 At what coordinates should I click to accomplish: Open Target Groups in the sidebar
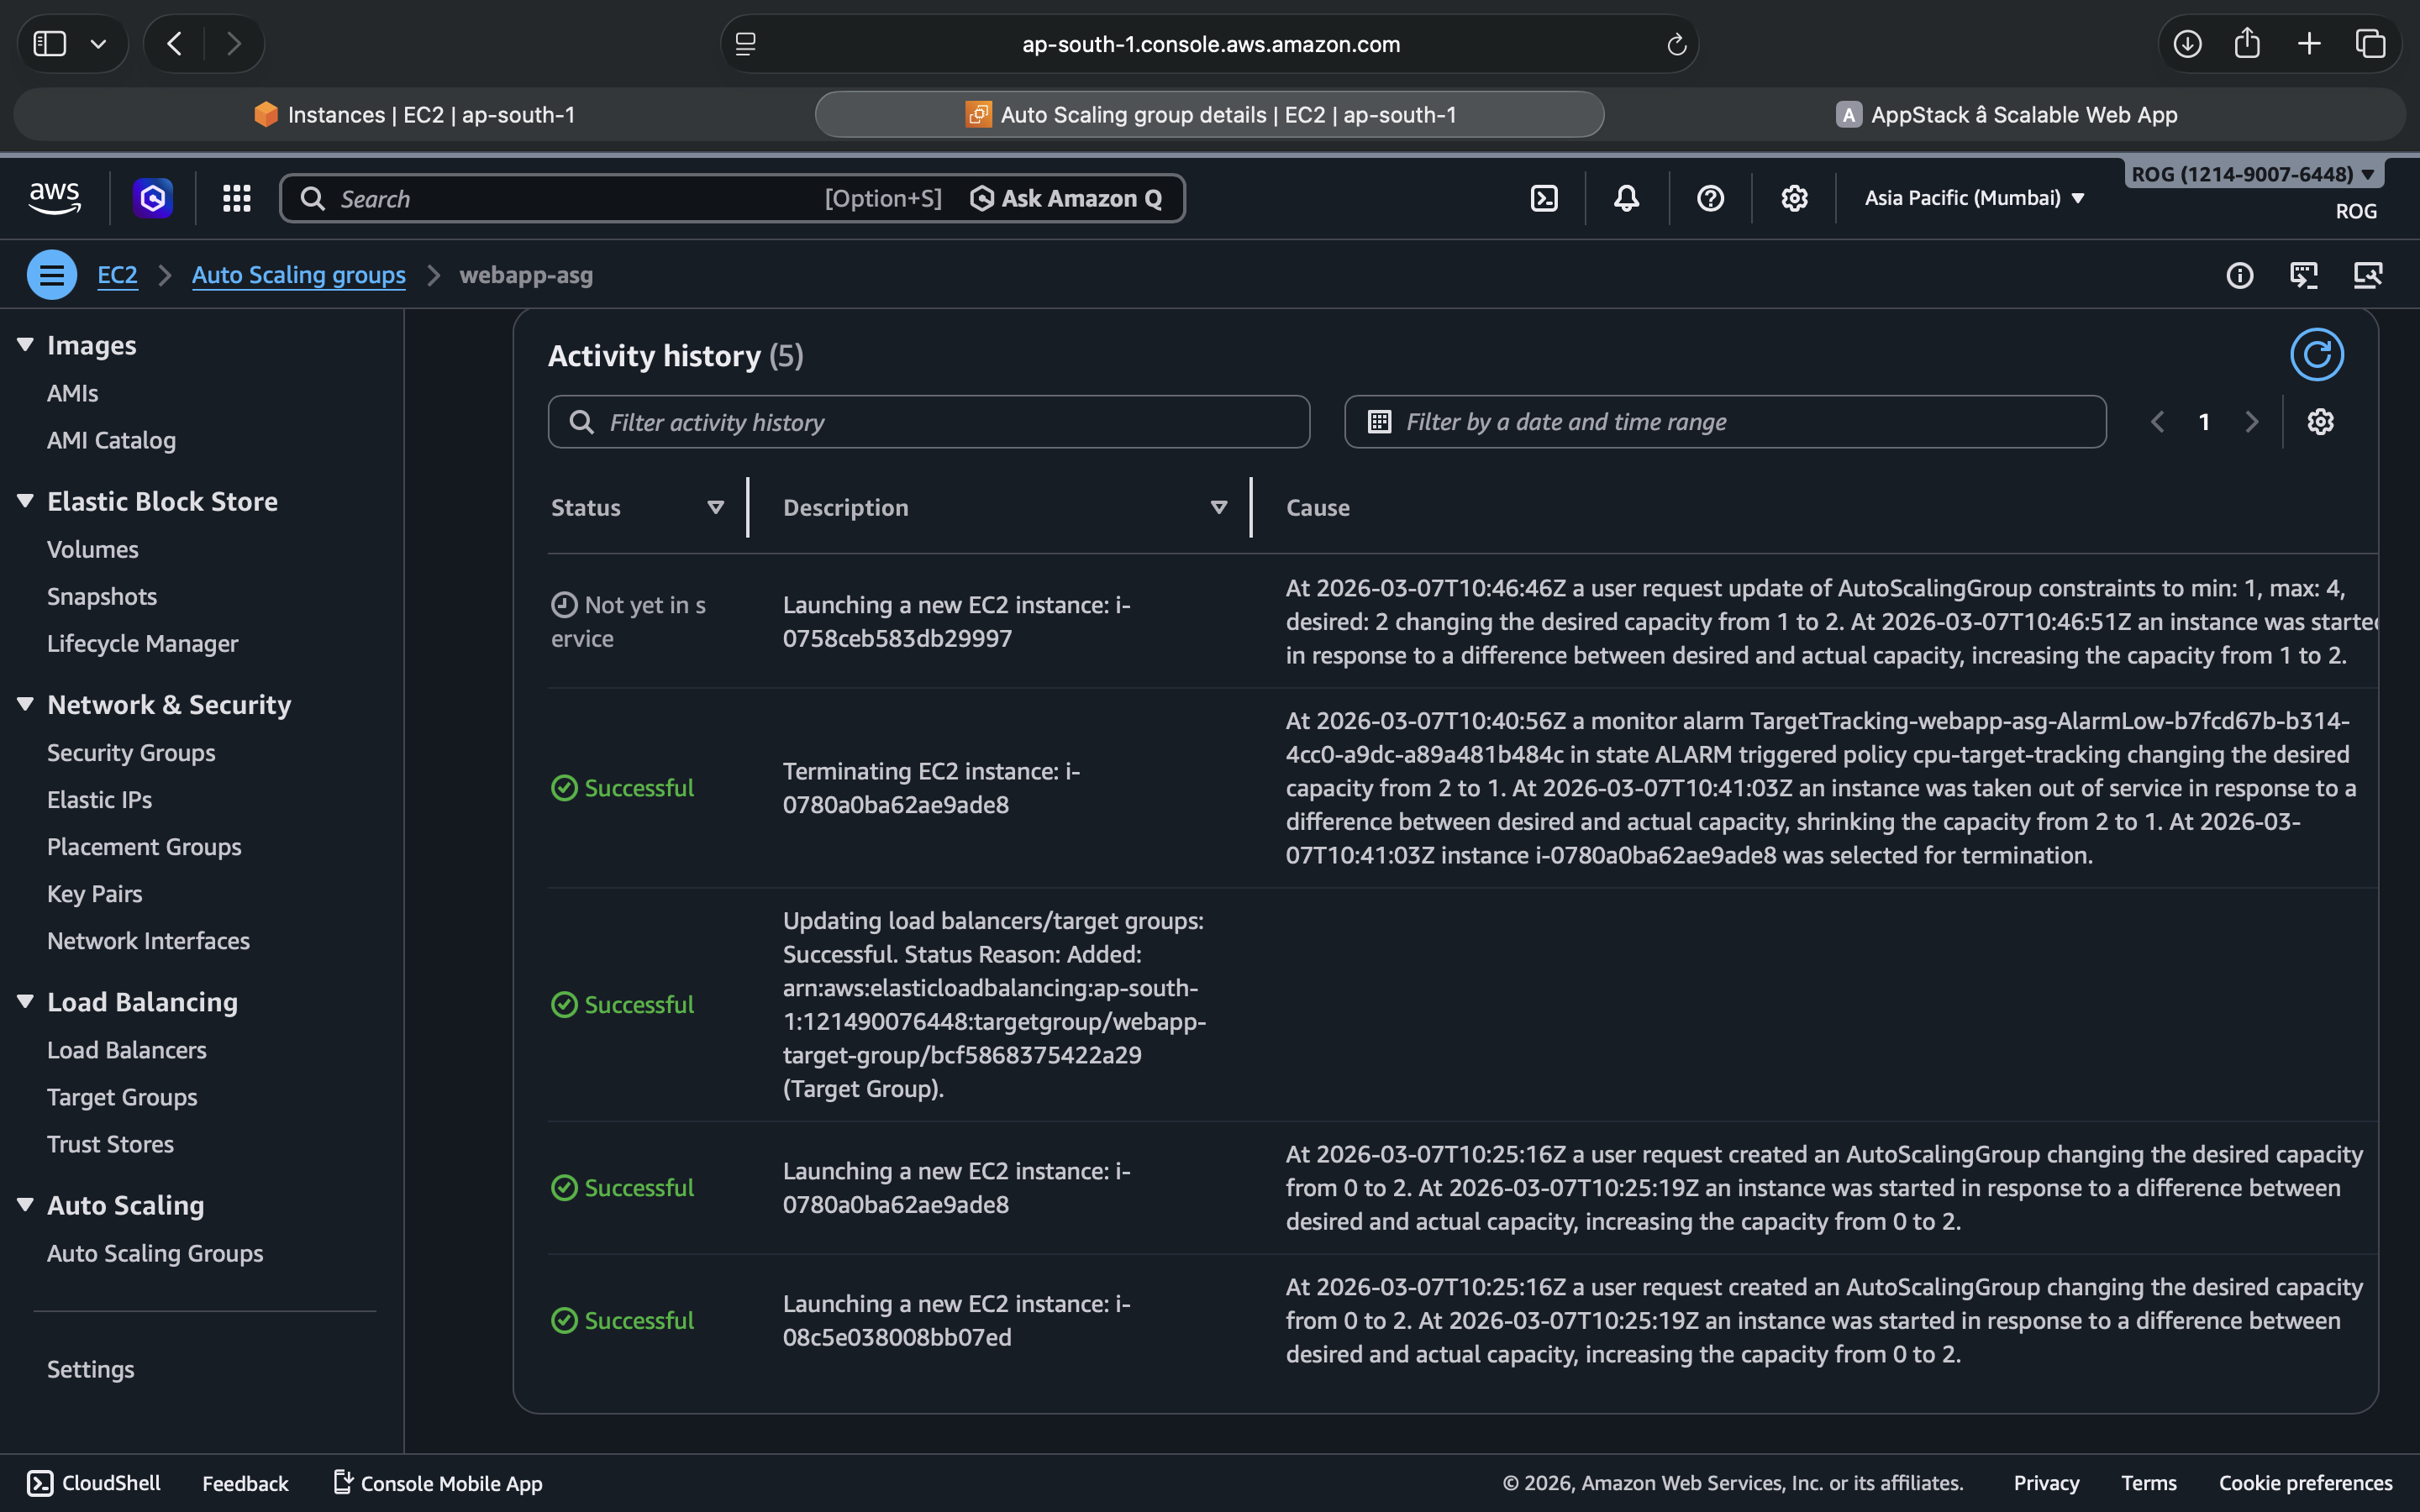pos(122,1097)
